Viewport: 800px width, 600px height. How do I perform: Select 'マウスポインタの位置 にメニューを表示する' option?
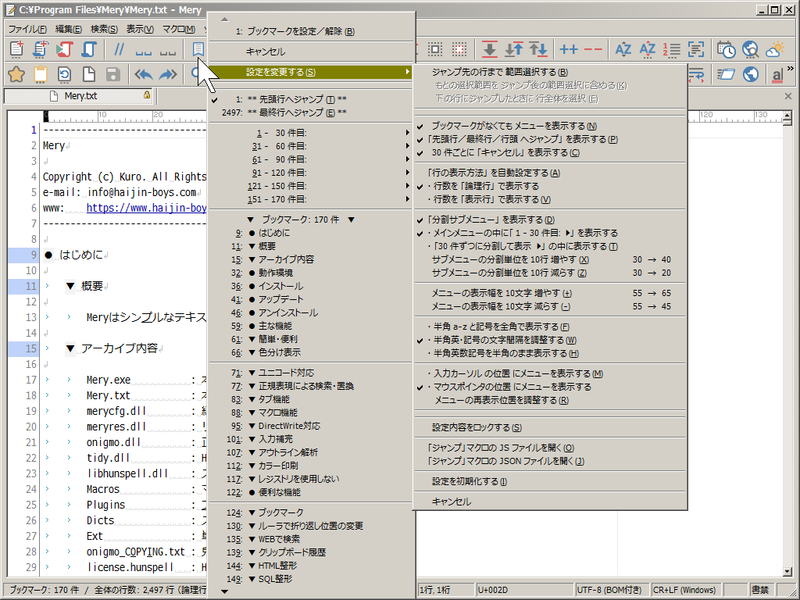(548, 387)
